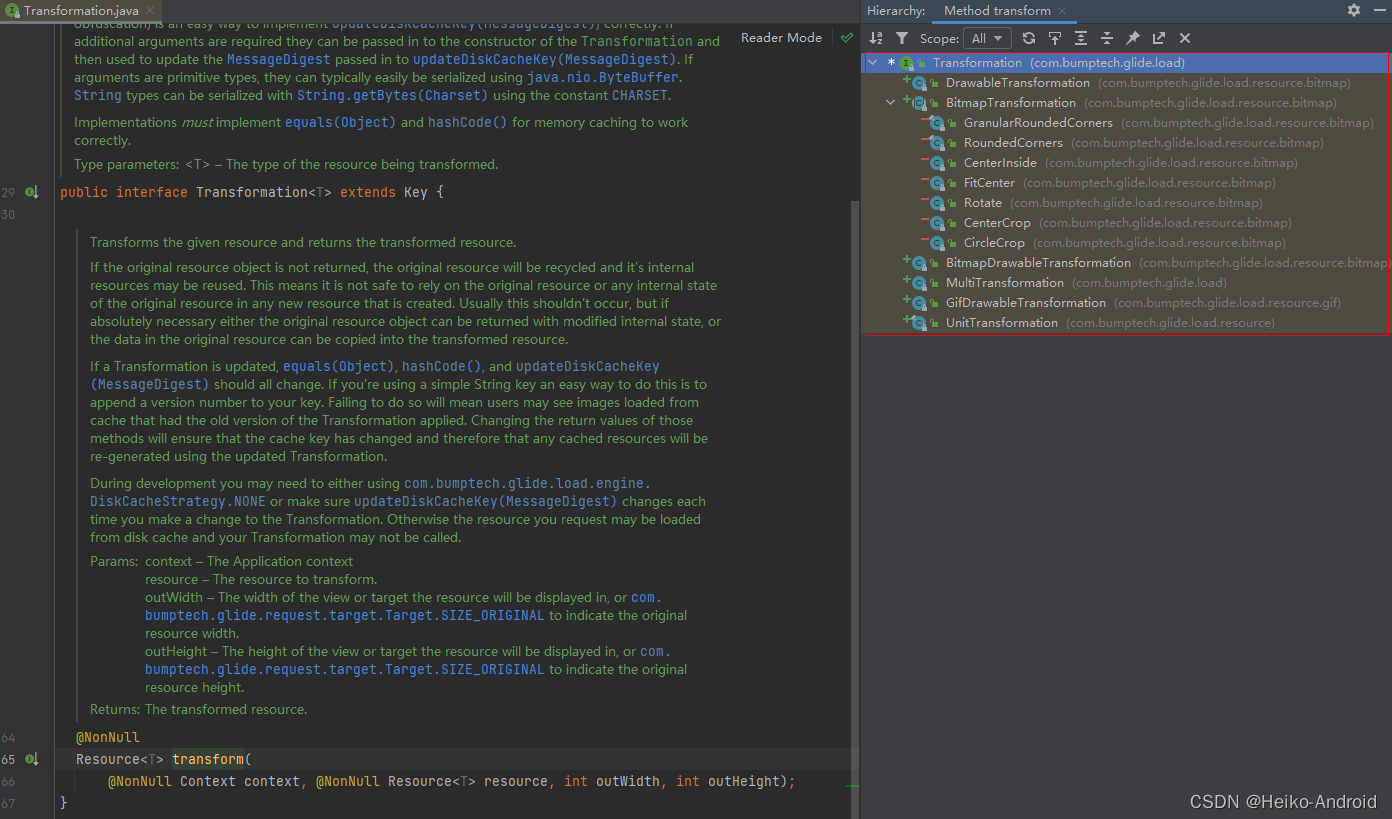Click the transform method name
The width and height of the screenshot is (1392, 819).
coord(208,759)
